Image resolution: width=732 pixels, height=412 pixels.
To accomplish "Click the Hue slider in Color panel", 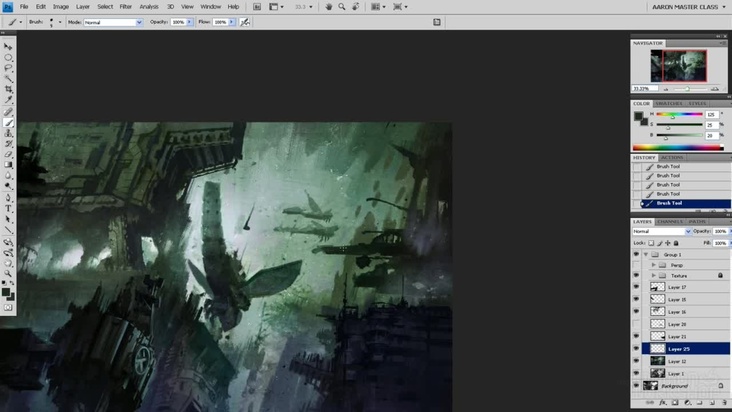I will (x=679, y=114).
